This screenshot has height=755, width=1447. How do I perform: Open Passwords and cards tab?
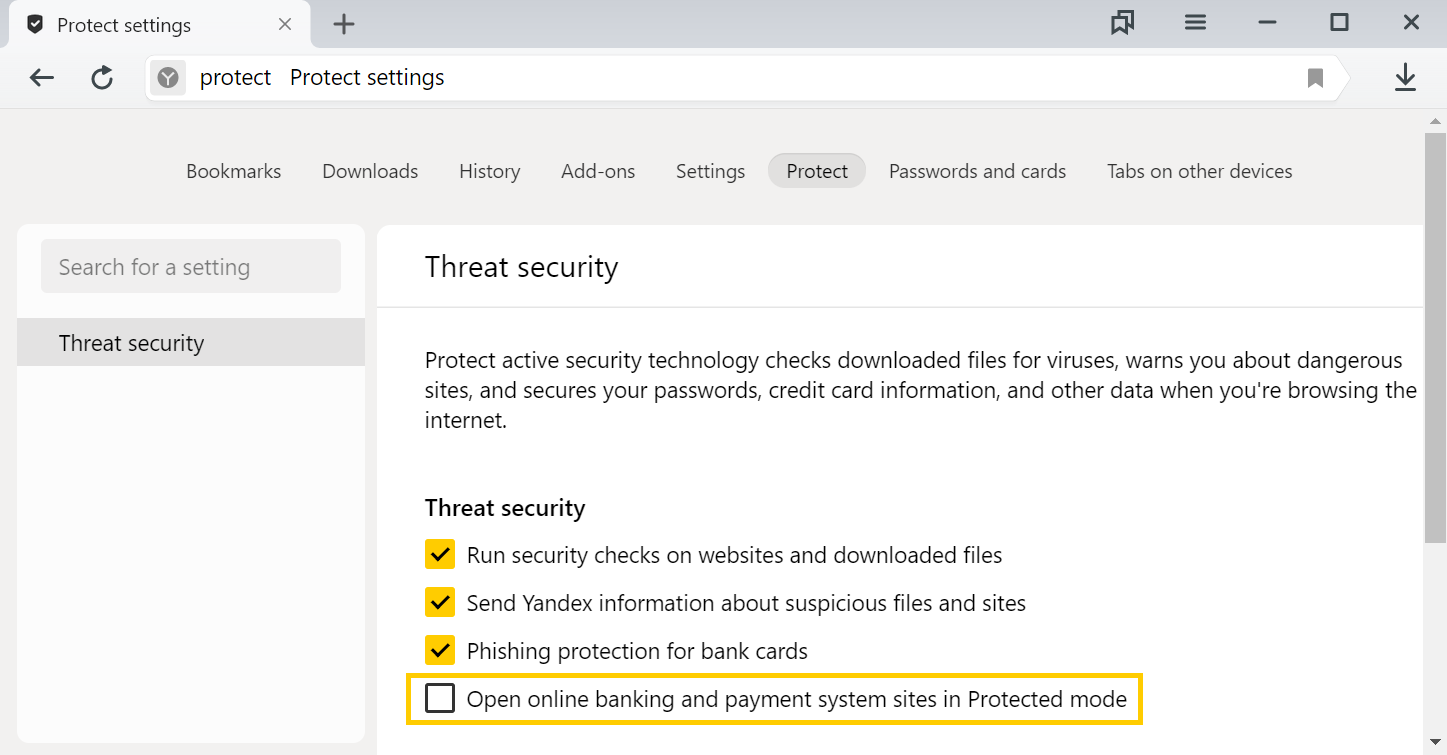[977, 171]
